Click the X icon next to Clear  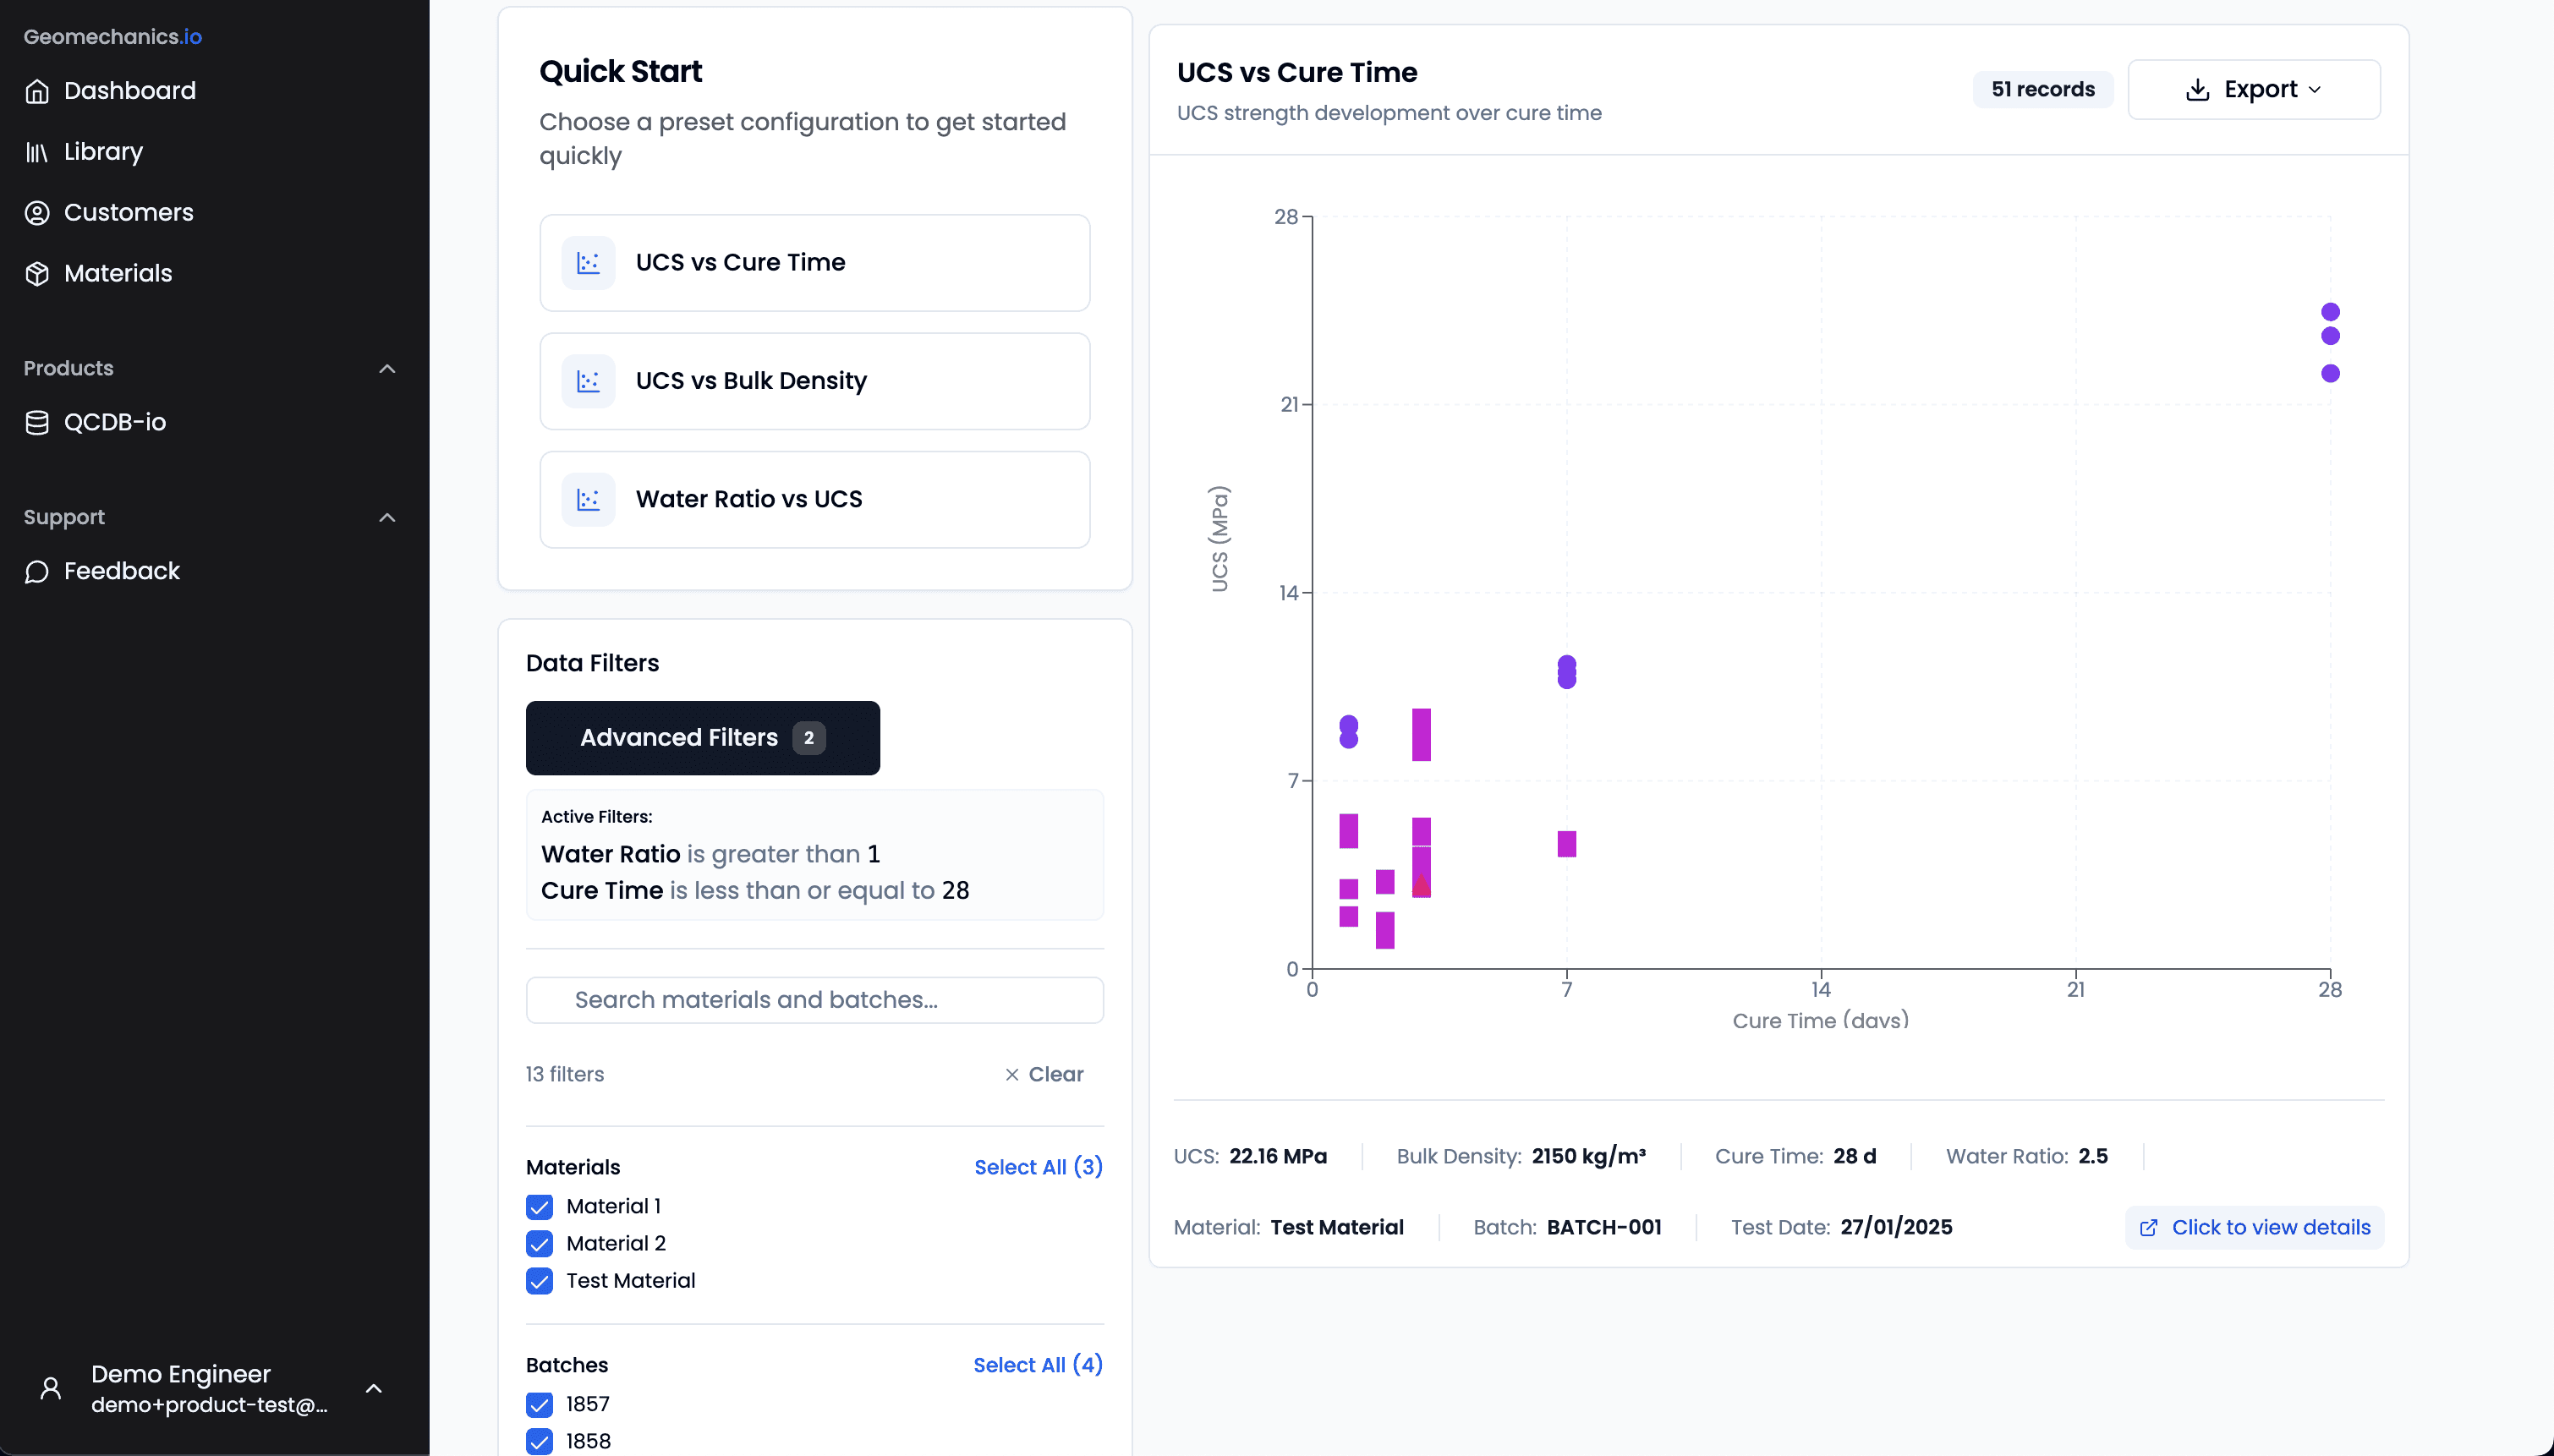1012,1074
